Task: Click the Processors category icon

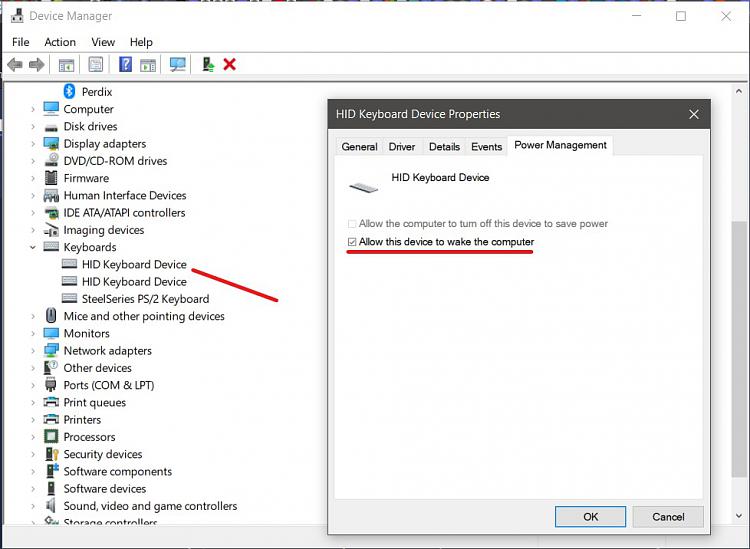Action: tap(51, 437)
